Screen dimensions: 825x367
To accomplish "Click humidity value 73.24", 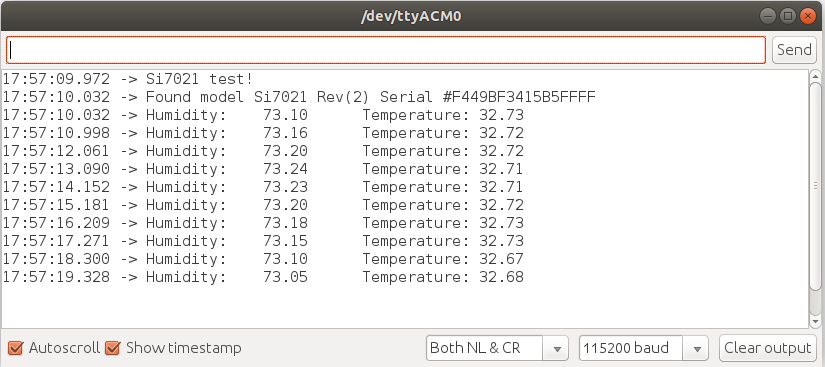I will (285, 169).
